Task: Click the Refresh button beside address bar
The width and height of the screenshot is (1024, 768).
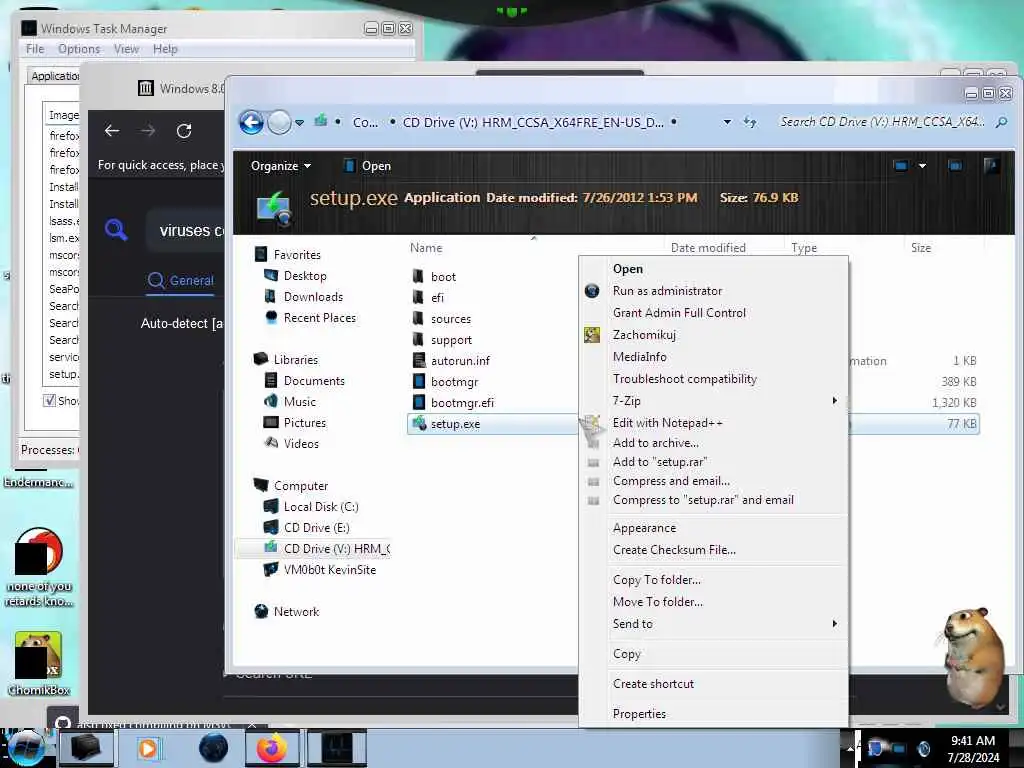Action: pos(750,122)
